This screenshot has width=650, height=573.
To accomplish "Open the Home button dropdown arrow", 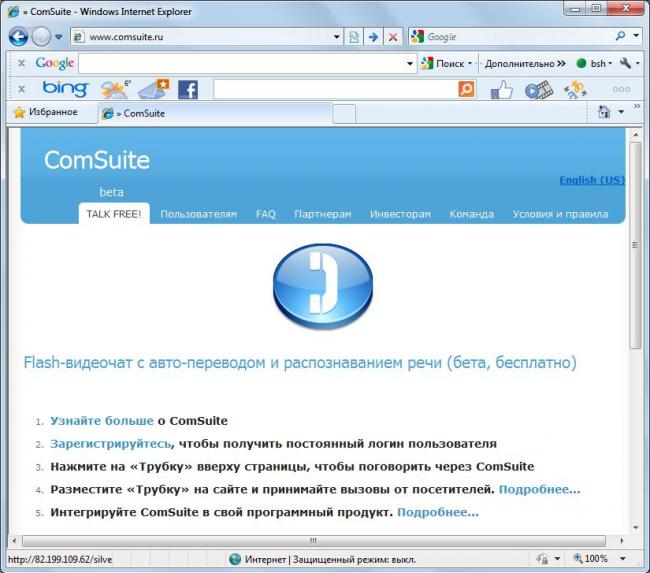I will [x=621, y=112].
